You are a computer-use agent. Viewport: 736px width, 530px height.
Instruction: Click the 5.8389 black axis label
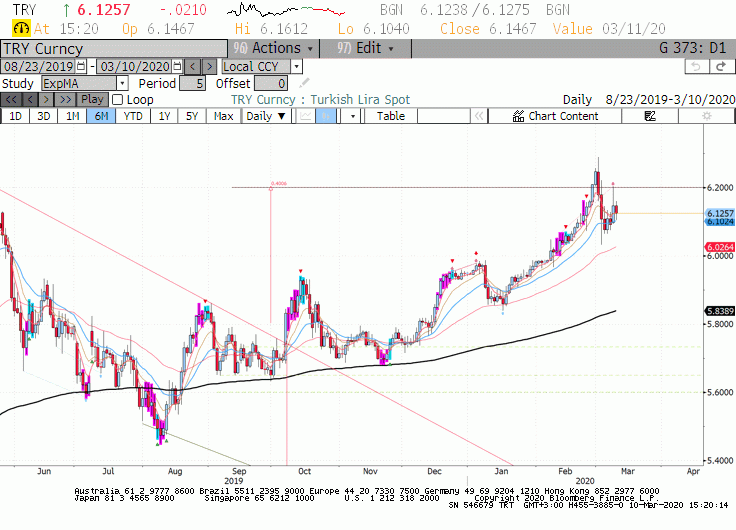coord(720,311)
